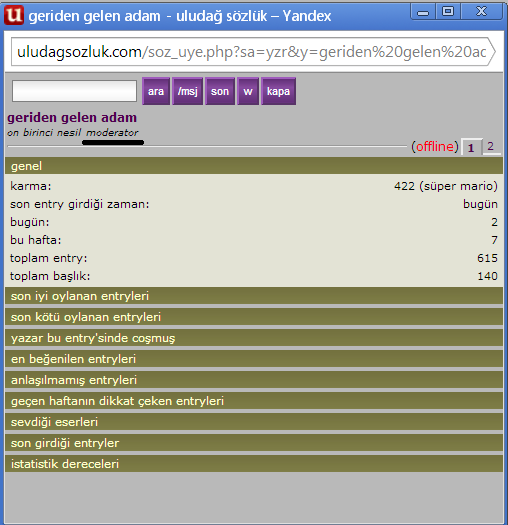Click the 'w' button
The width and height of the screenshot is (508, 525).
click(248, 91)
